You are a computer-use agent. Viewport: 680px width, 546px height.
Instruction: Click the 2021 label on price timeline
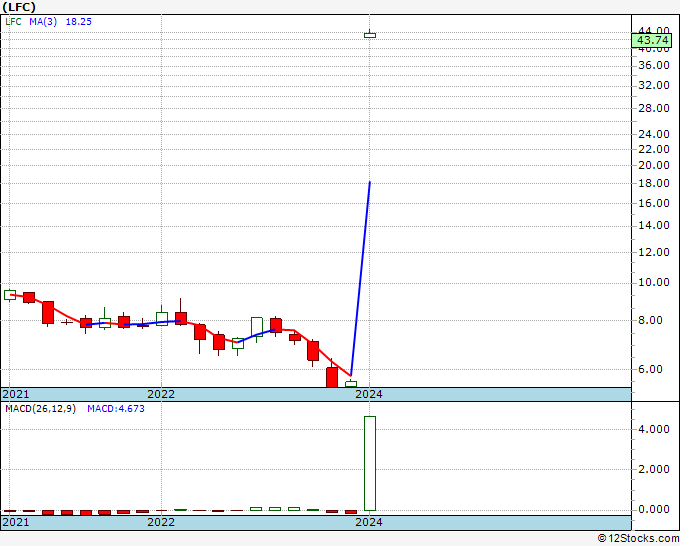point(16,394)
